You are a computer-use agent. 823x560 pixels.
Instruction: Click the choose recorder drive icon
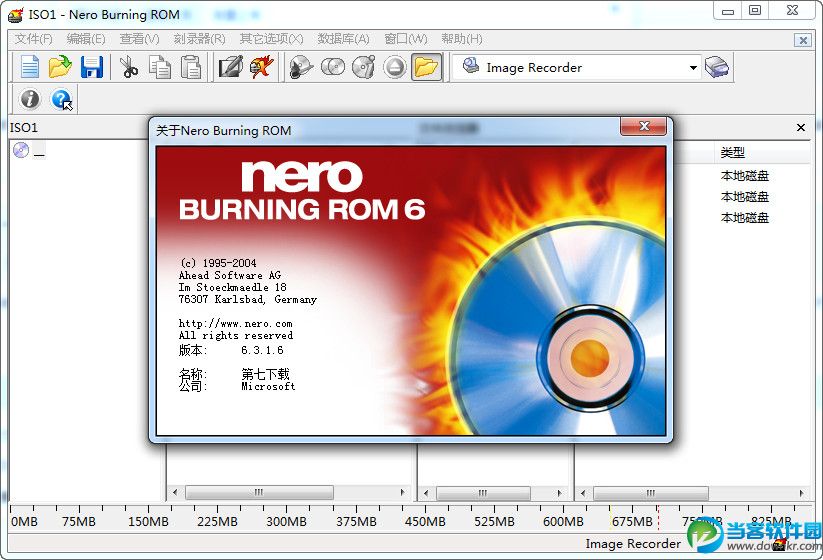tap(716, 67)
